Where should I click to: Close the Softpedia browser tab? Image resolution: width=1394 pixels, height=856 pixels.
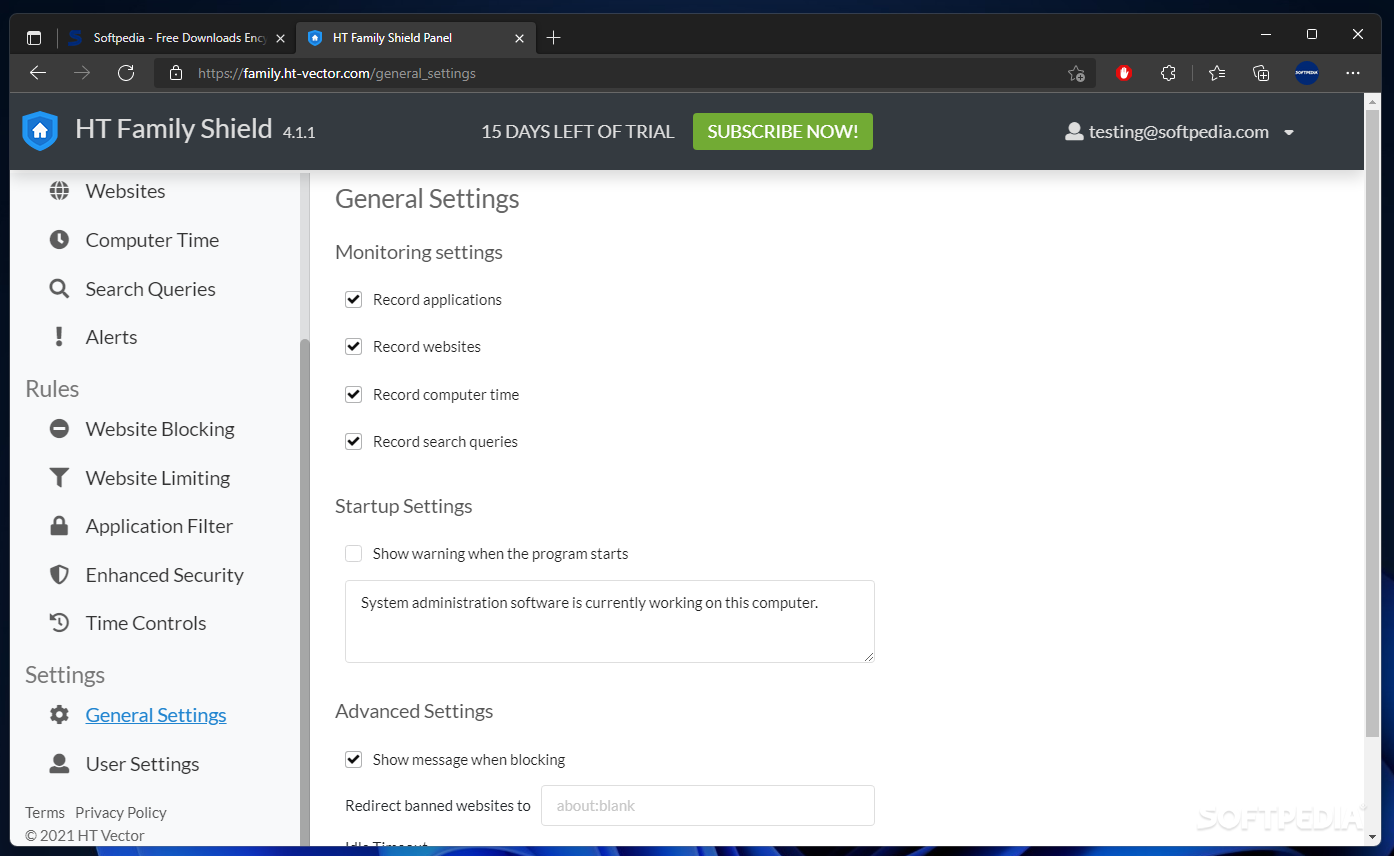(281, 38)
